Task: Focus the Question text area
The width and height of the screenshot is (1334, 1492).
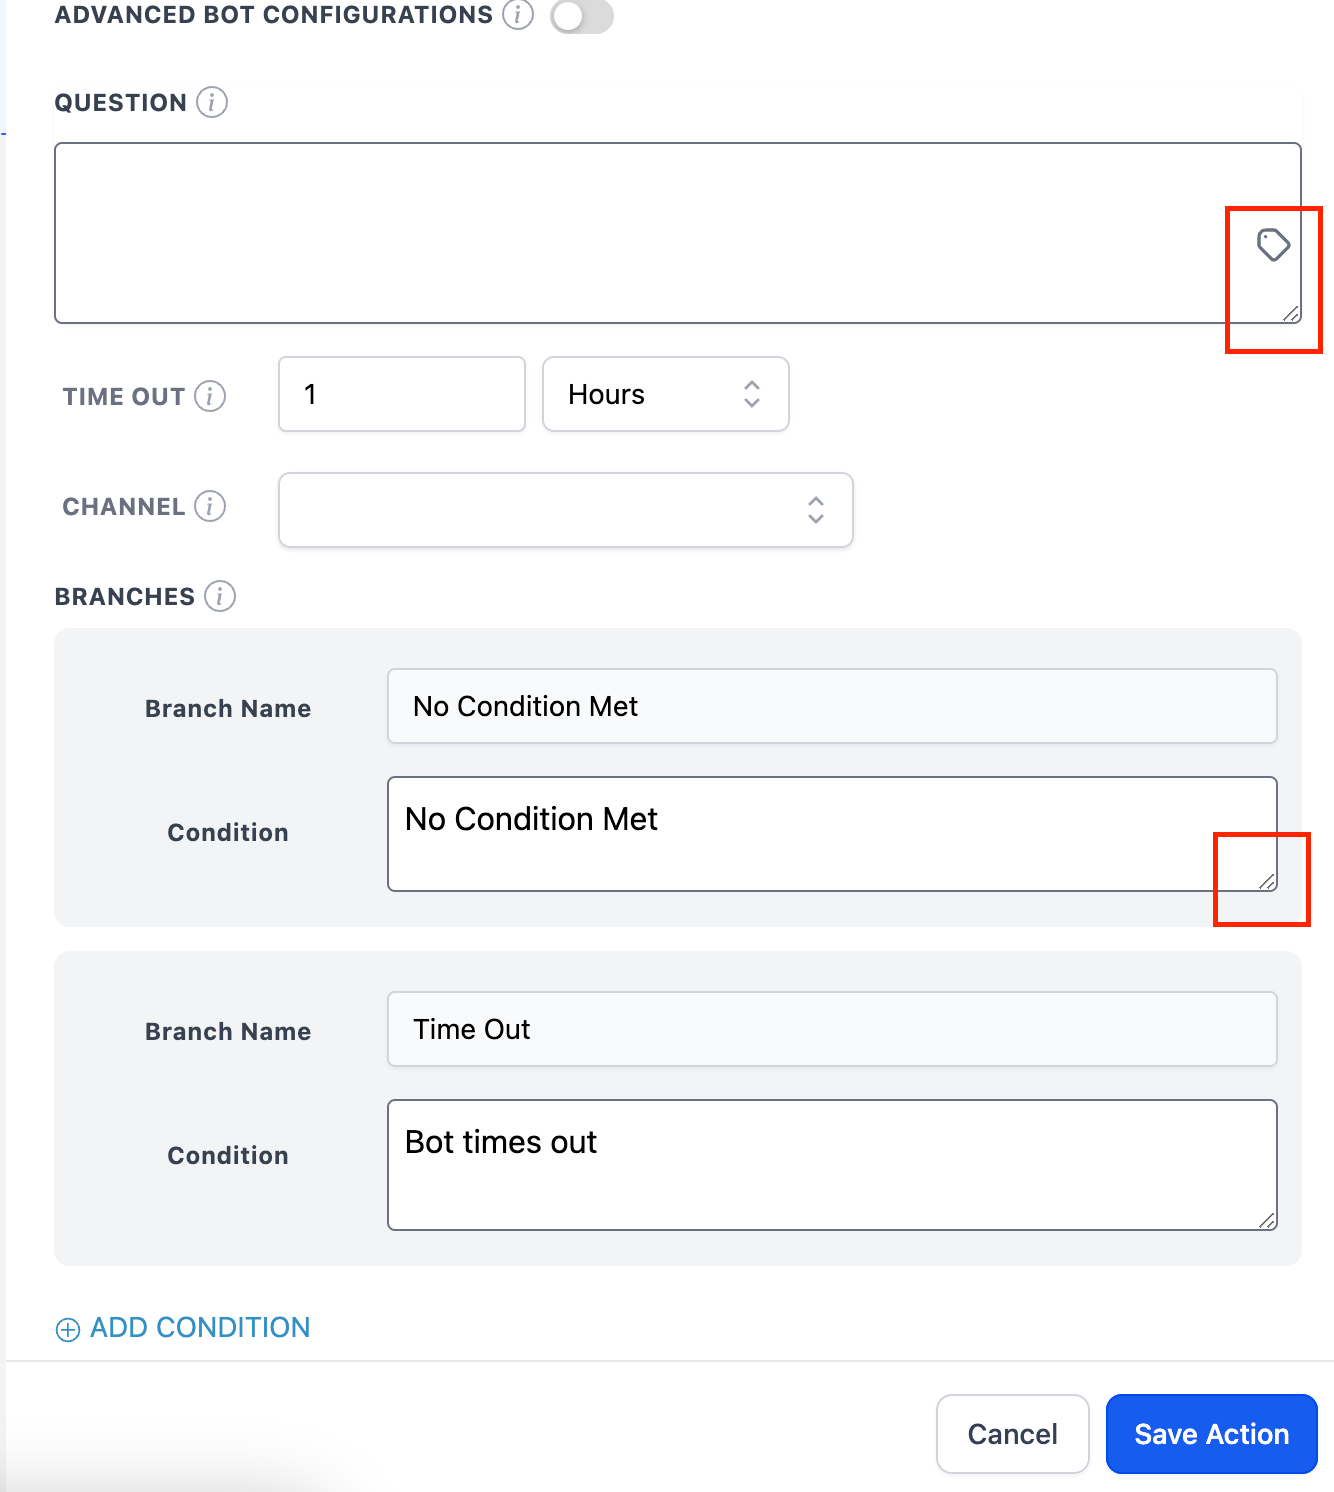Action: (x=640, y=233)
